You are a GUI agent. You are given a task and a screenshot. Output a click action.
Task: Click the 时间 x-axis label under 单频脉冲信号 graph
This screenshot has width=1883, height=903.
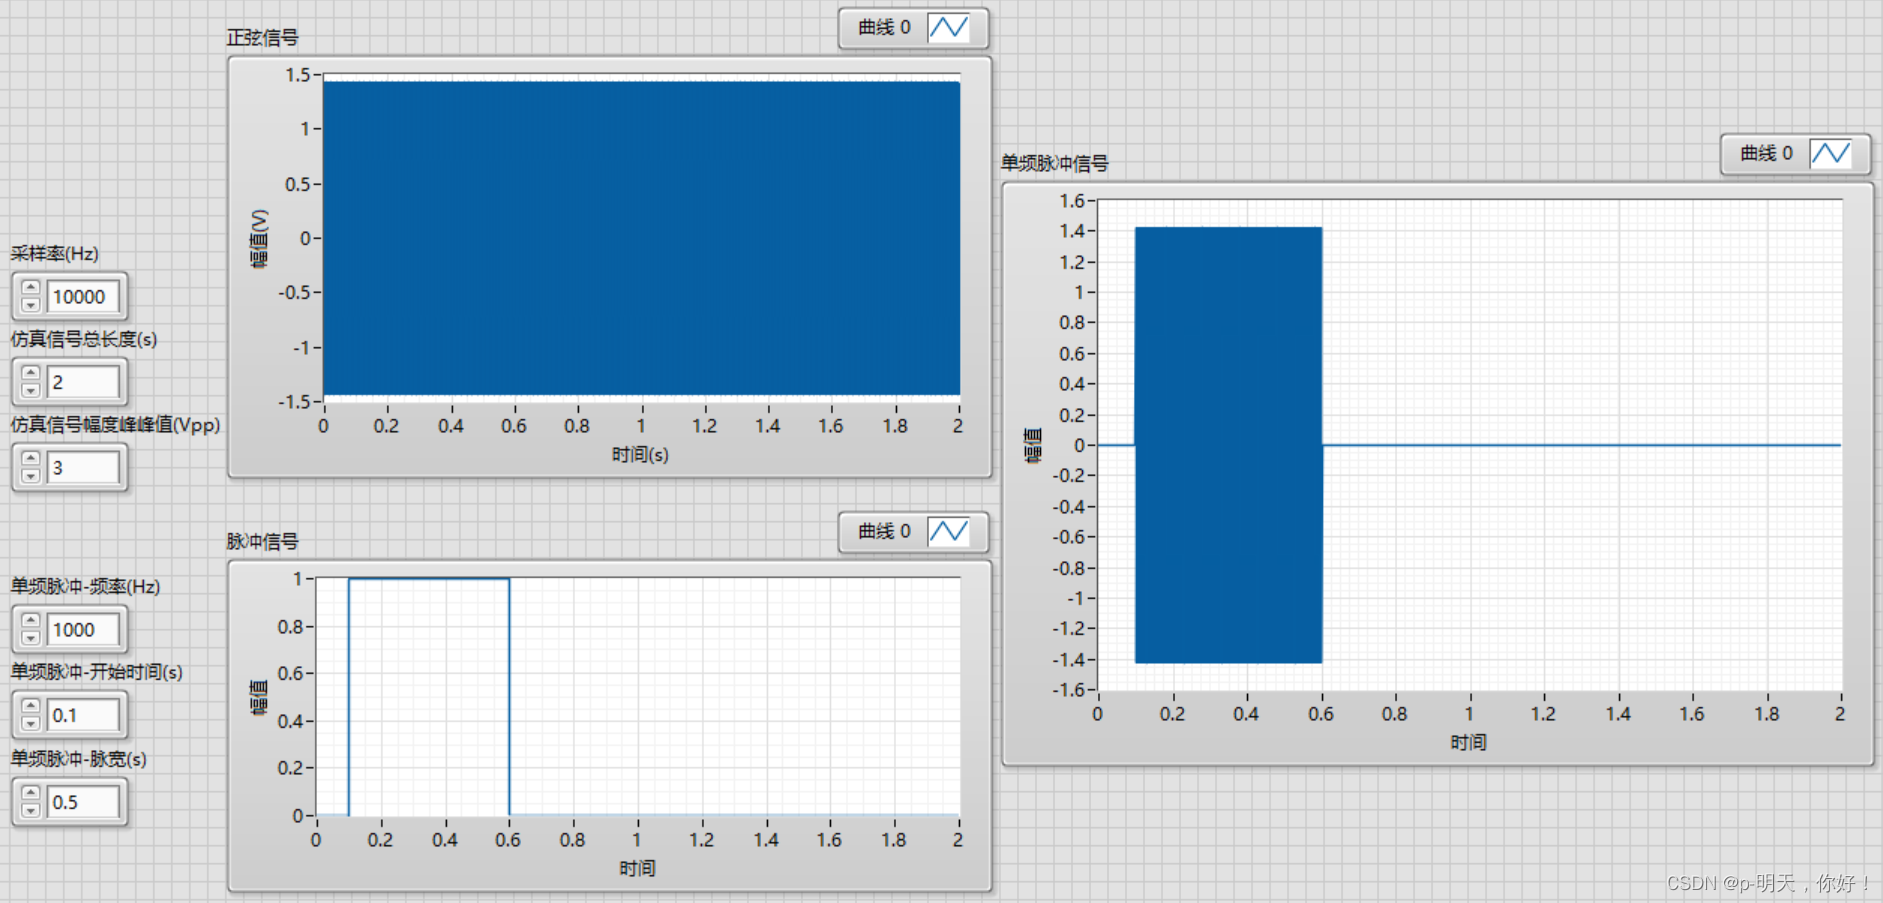1469,742
